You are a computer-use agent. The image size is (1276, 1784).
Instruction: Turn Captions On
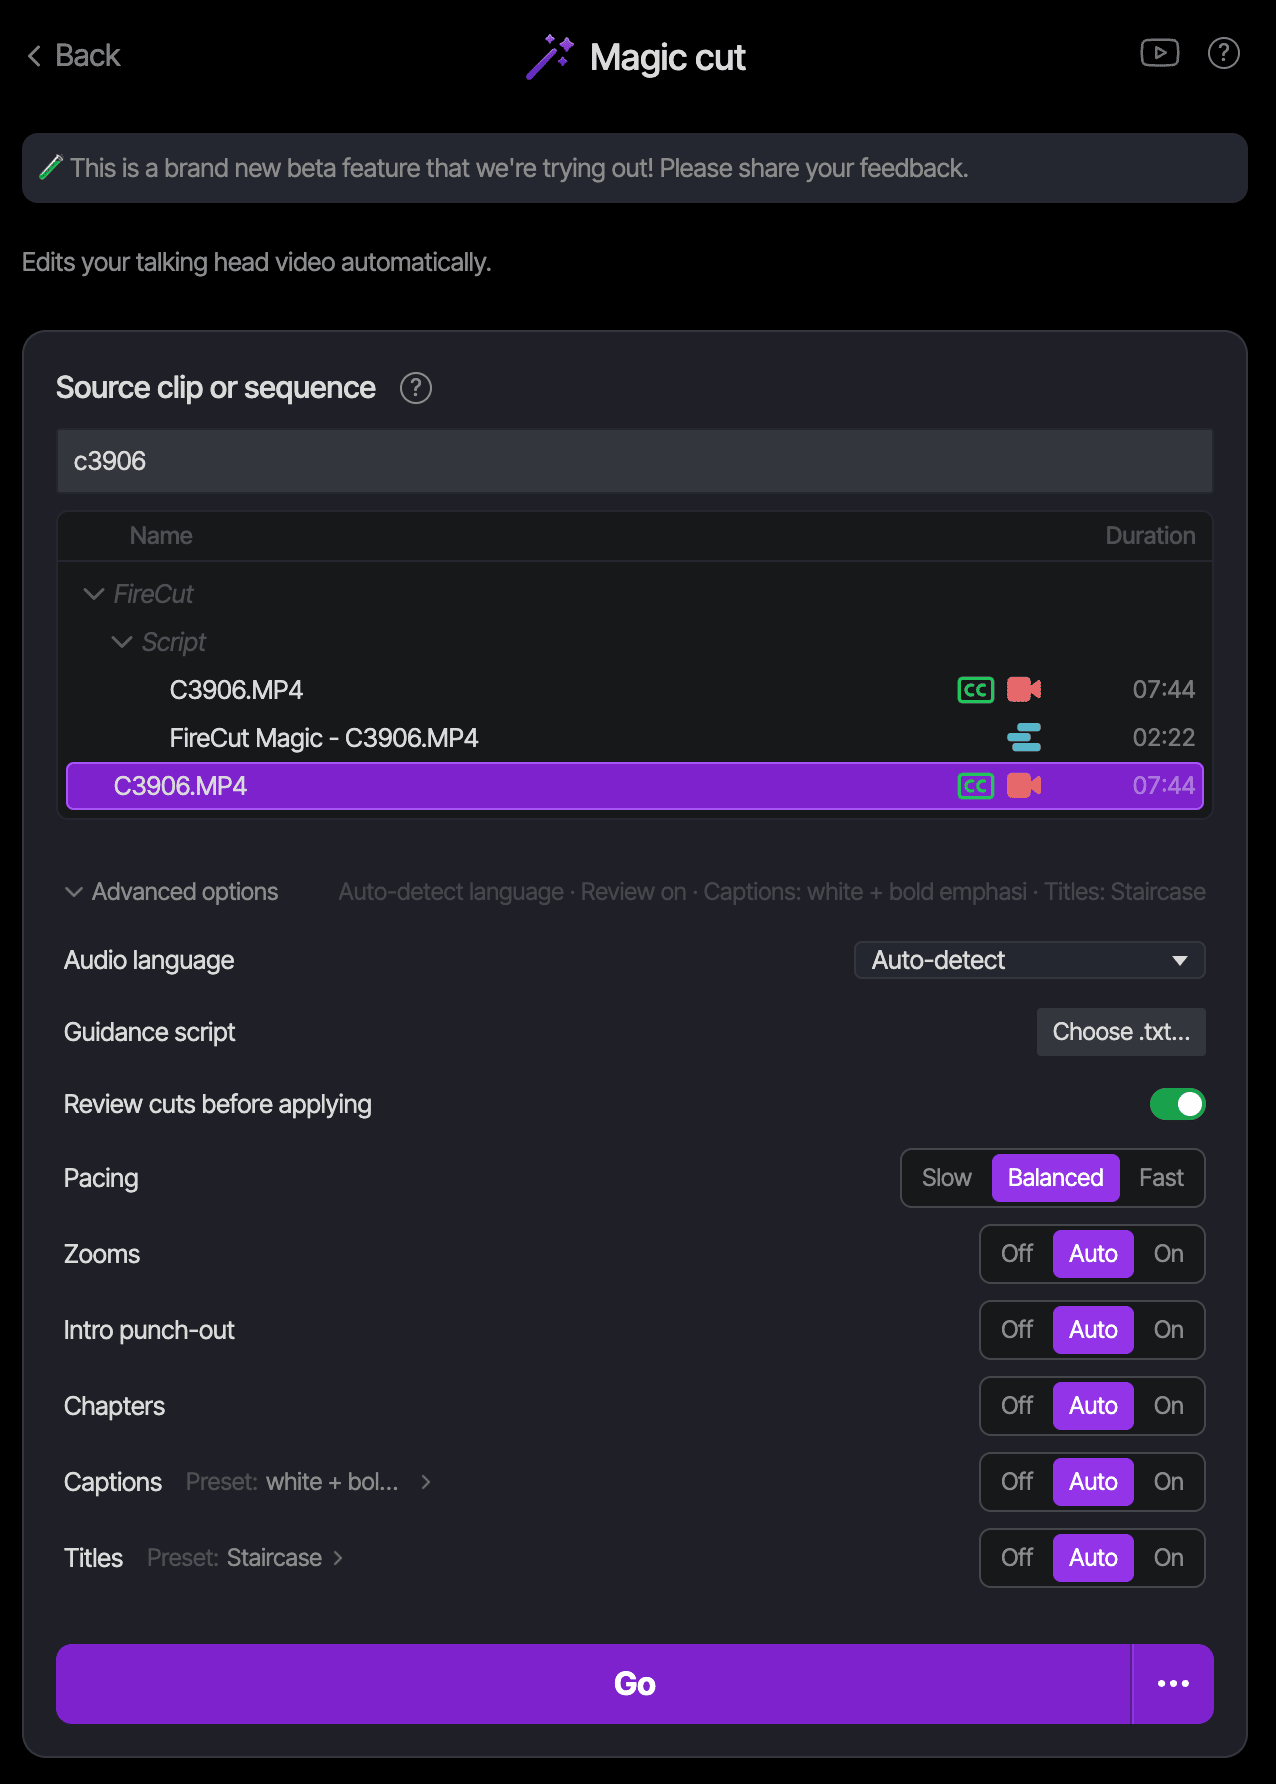1168,1482
